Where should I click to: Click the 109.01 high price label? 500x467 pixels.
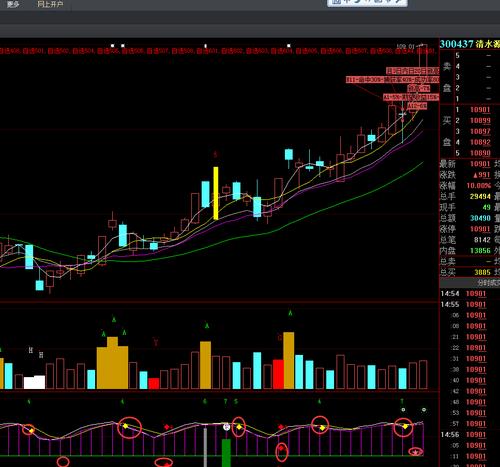406,46
